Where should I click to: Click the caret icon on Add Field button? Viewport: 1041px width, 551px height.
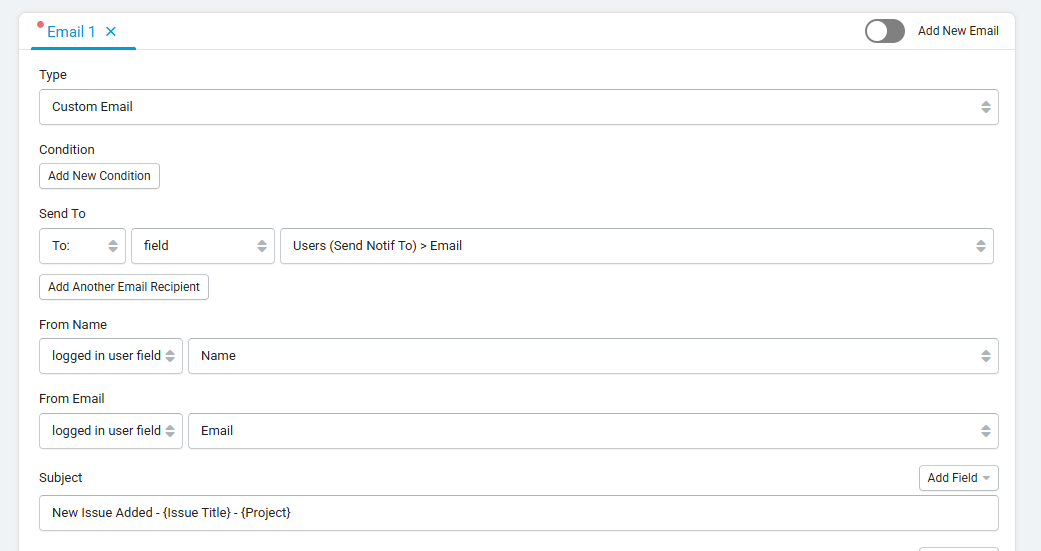click(x=986, y=478)
